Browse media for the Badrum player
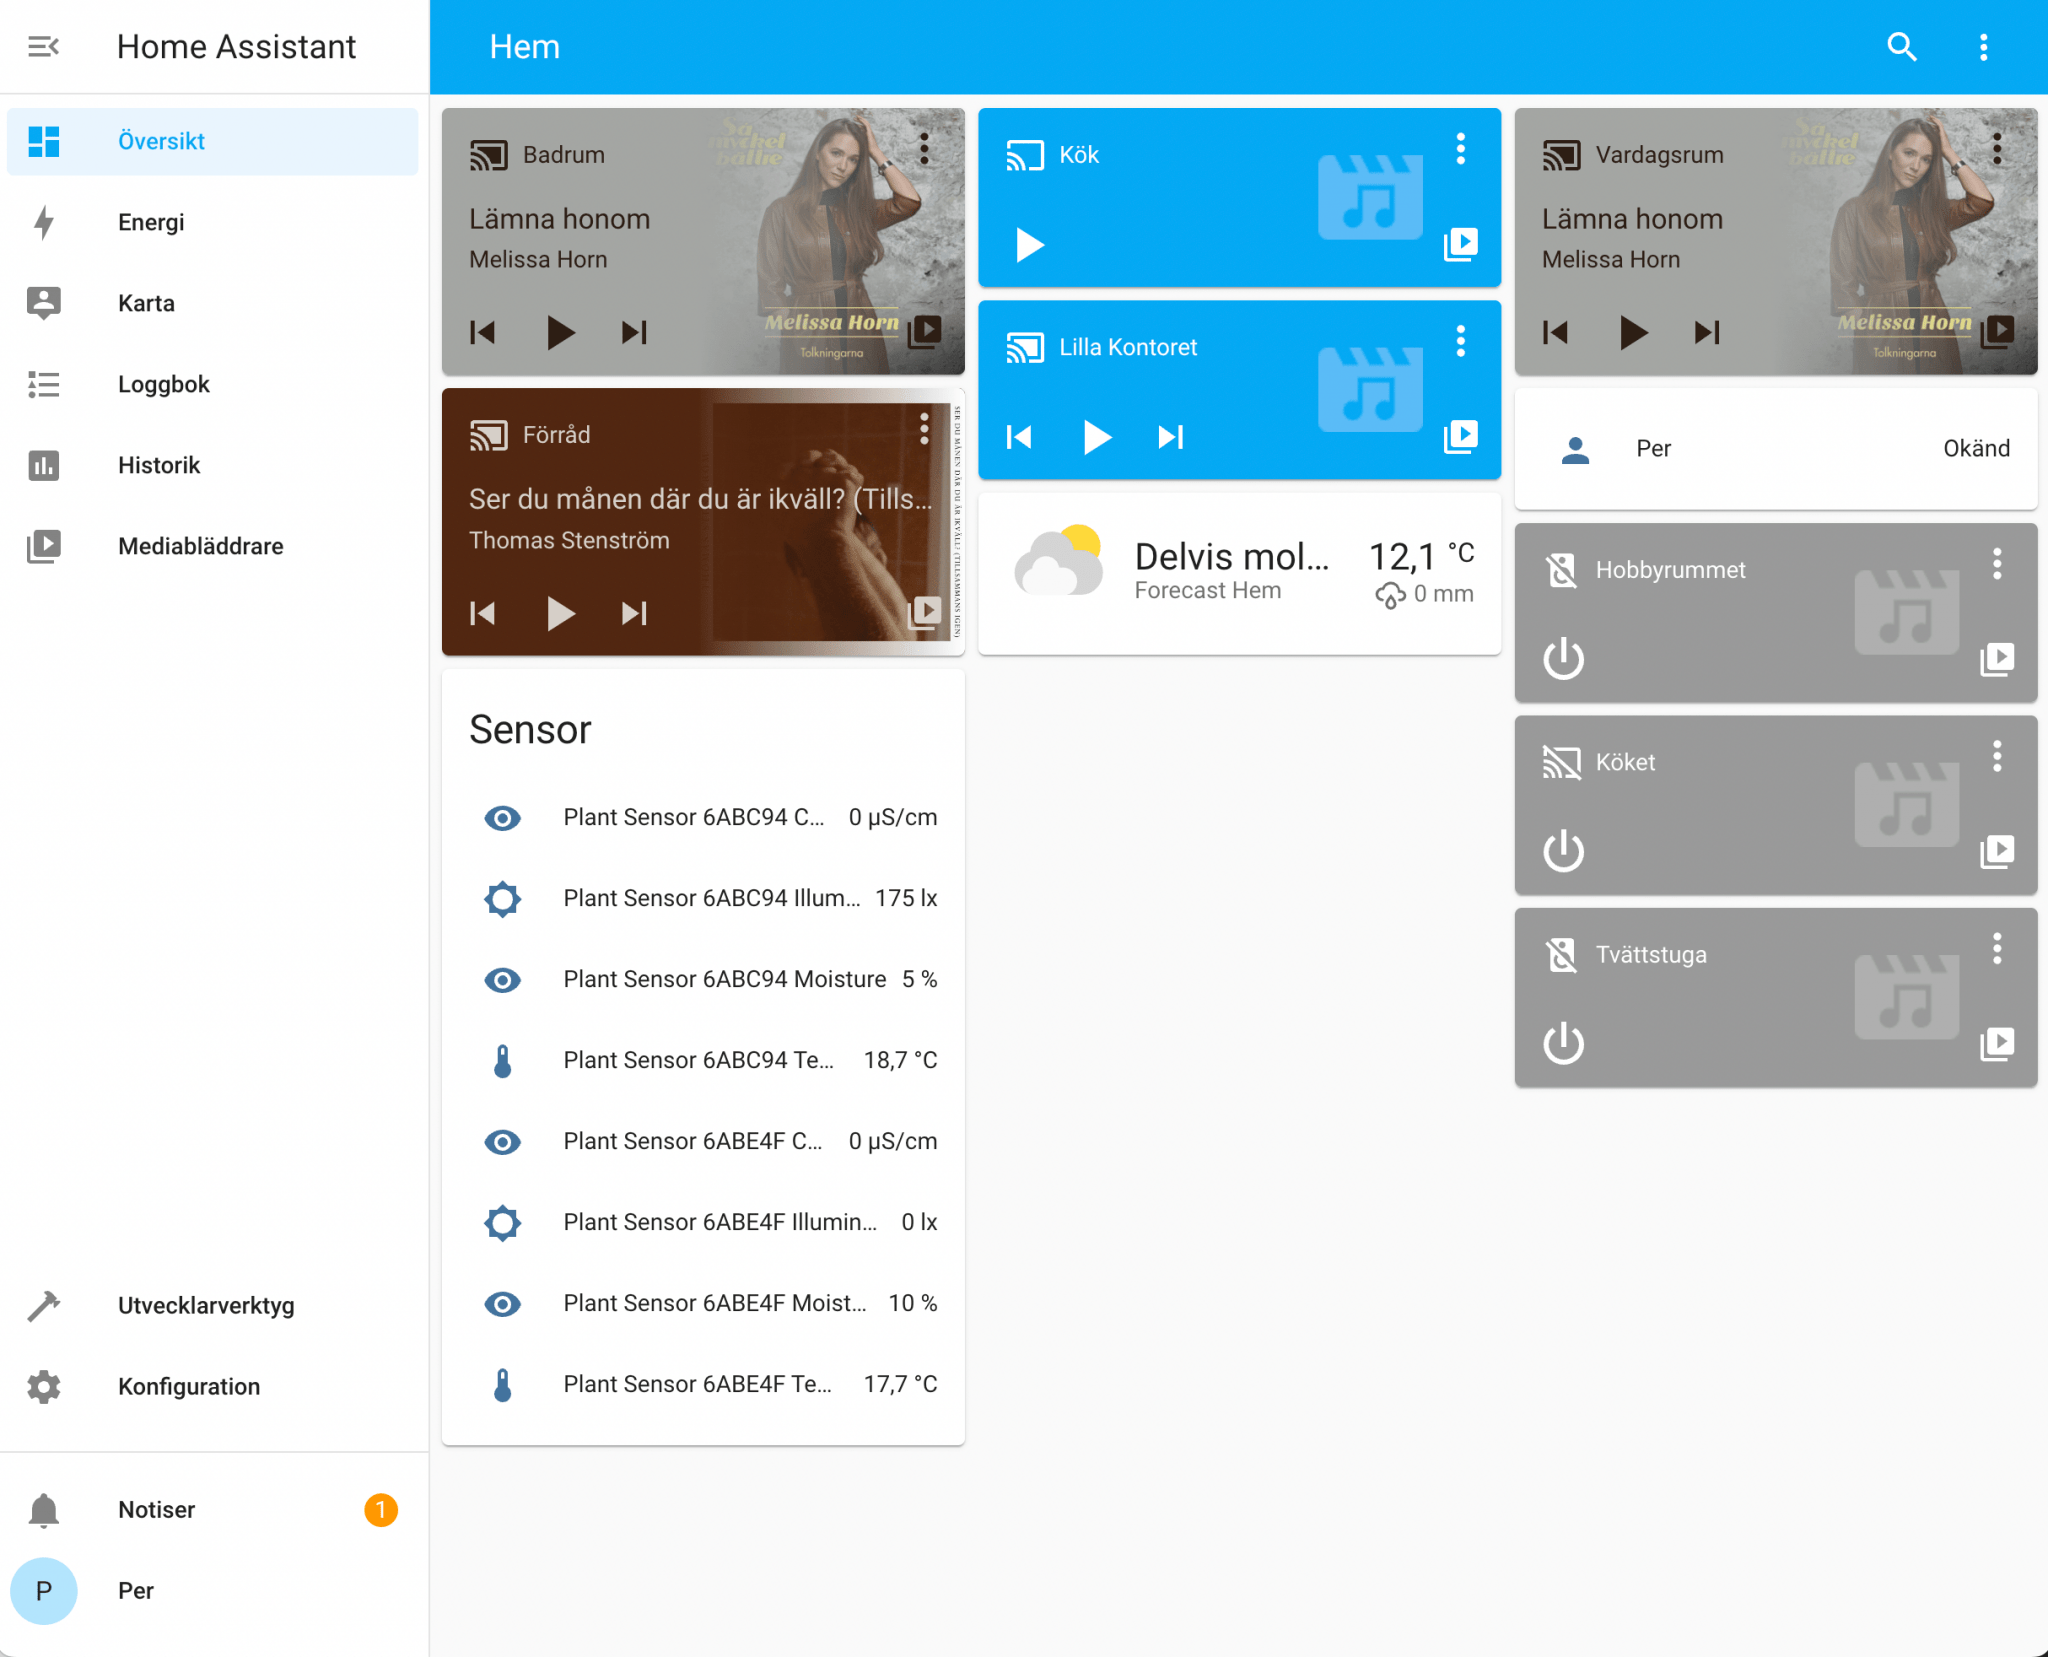The height and width of the screenshot is (1657, 2048). 925,331
